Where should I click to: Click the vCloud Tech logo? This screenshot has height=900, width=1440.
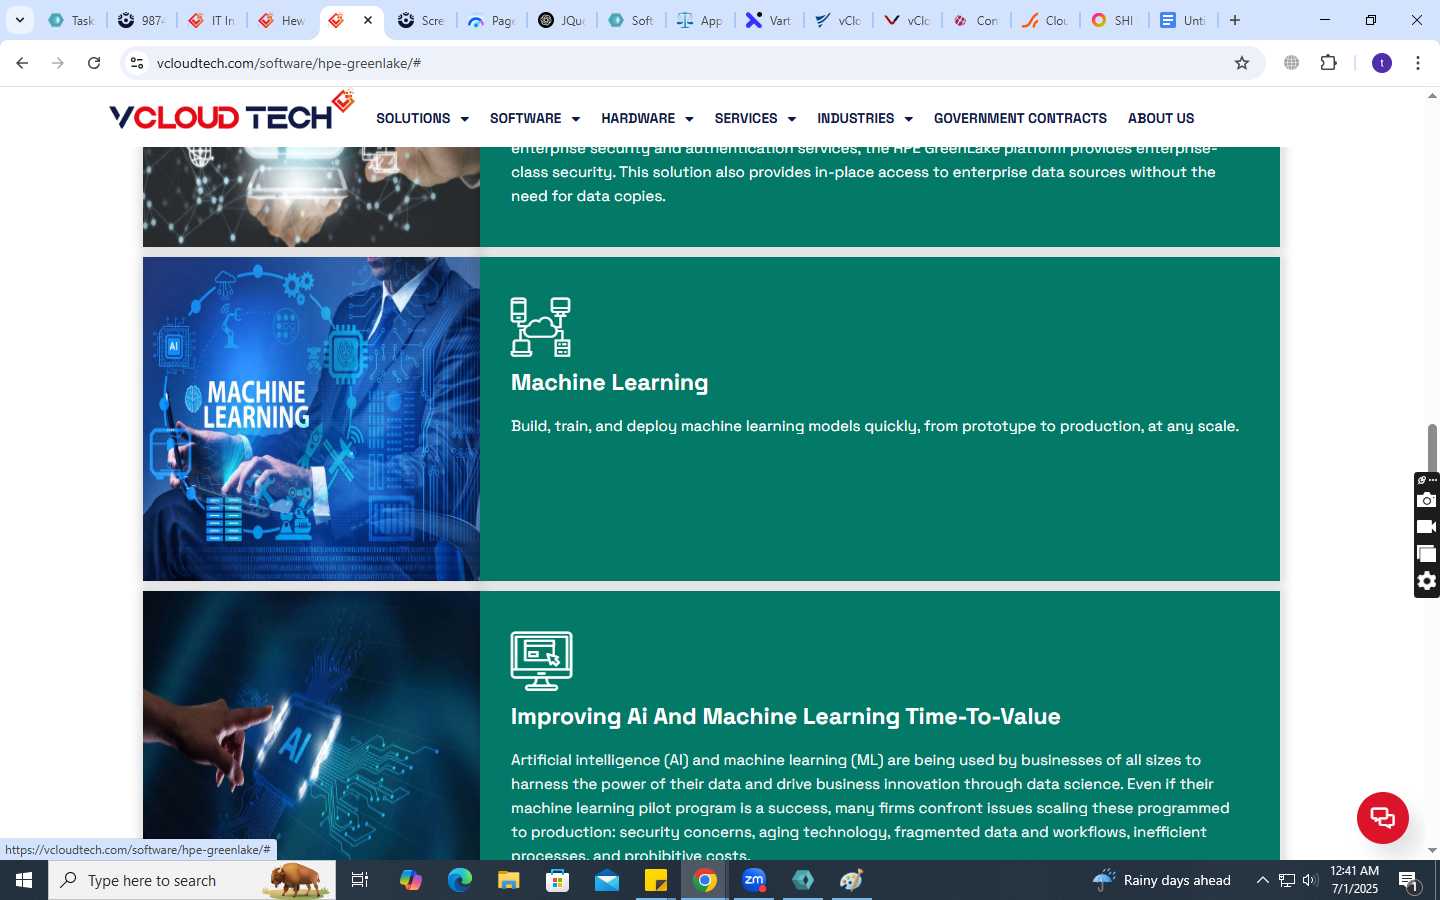click(232, 112)
